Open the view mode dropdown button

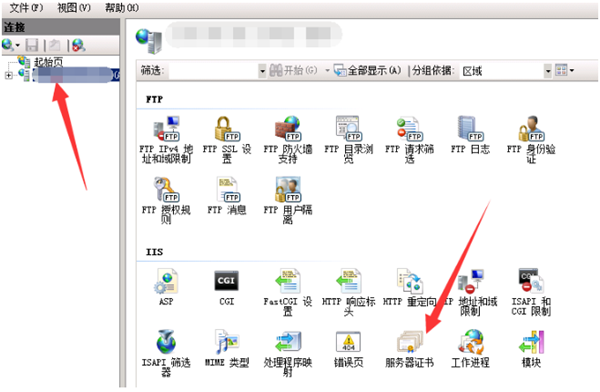(565, 70)
